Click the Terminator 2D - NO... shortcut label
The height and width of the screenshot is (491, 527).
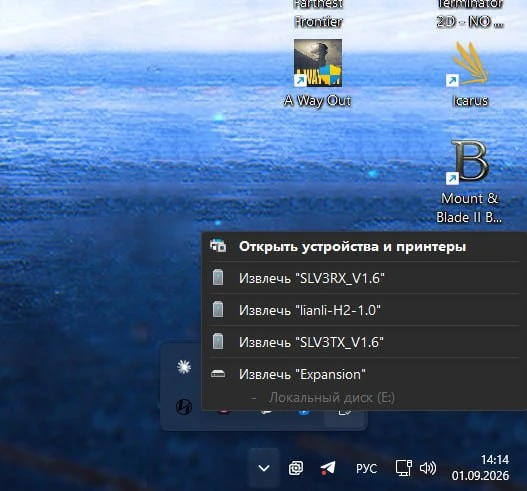[470, 13]
